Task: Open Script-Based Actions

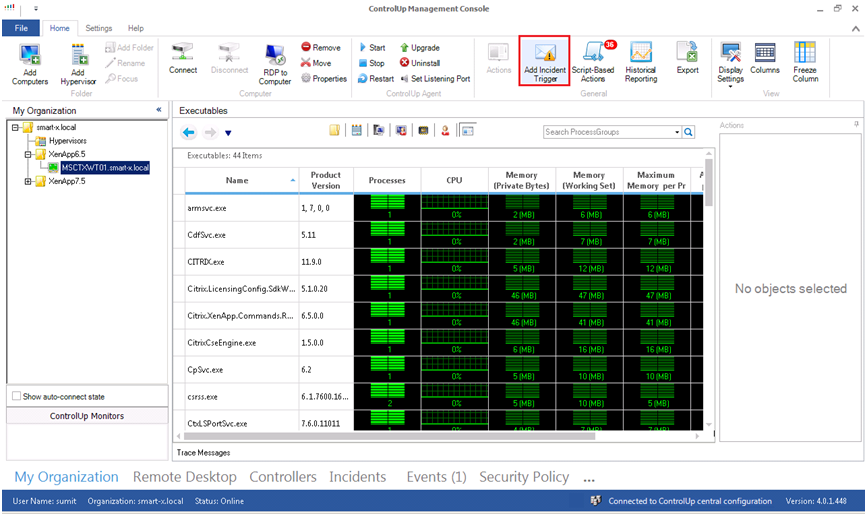Action: [x=593, y=62]
